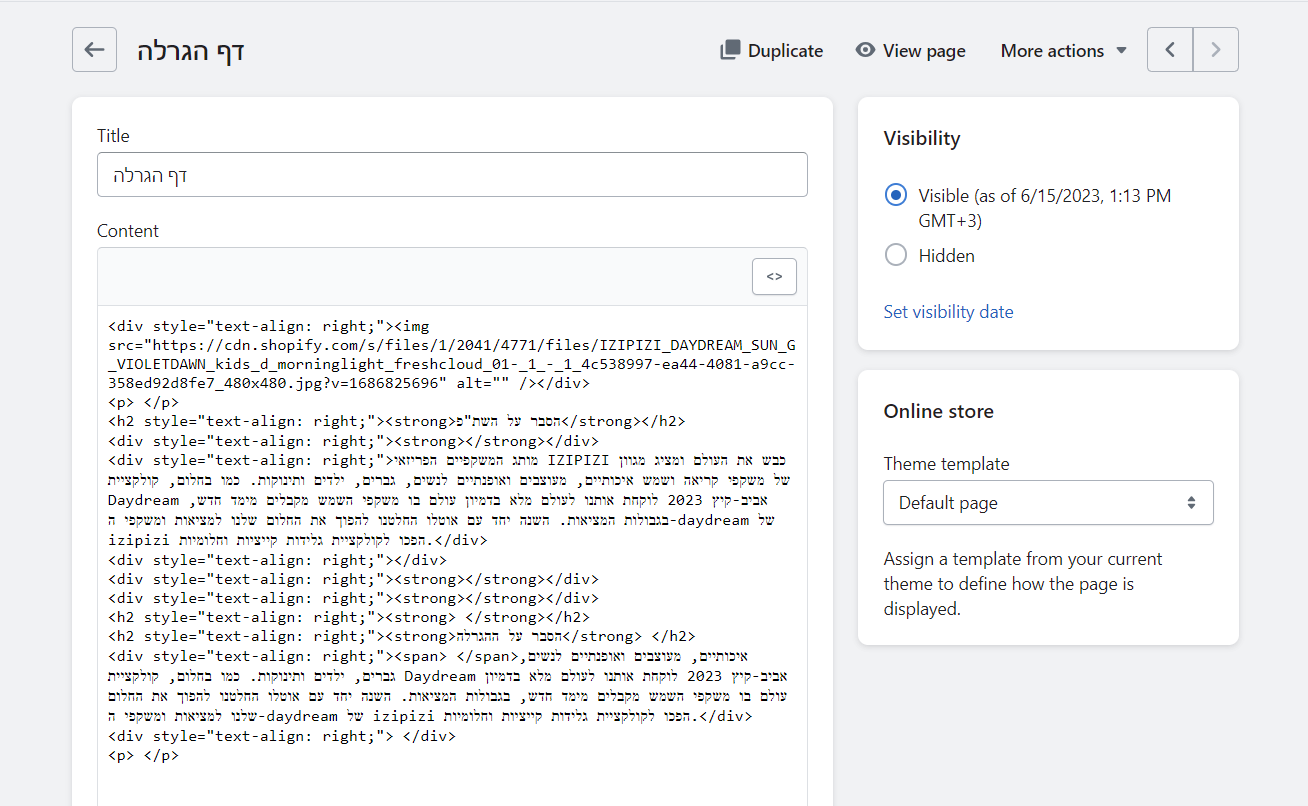Click the "Title" field label
Viewport: 1308px width, 806px height.
click(113, 136)
